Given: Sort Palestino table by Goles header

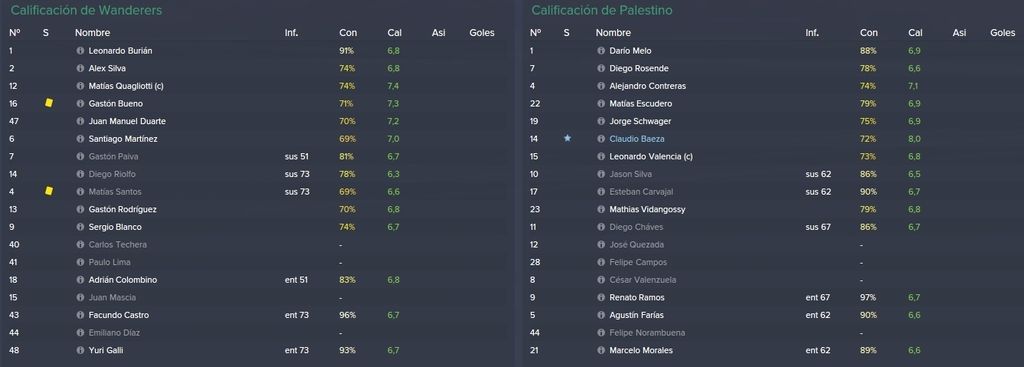Looking at the screenshot, I should click(x=1002, y=33).
